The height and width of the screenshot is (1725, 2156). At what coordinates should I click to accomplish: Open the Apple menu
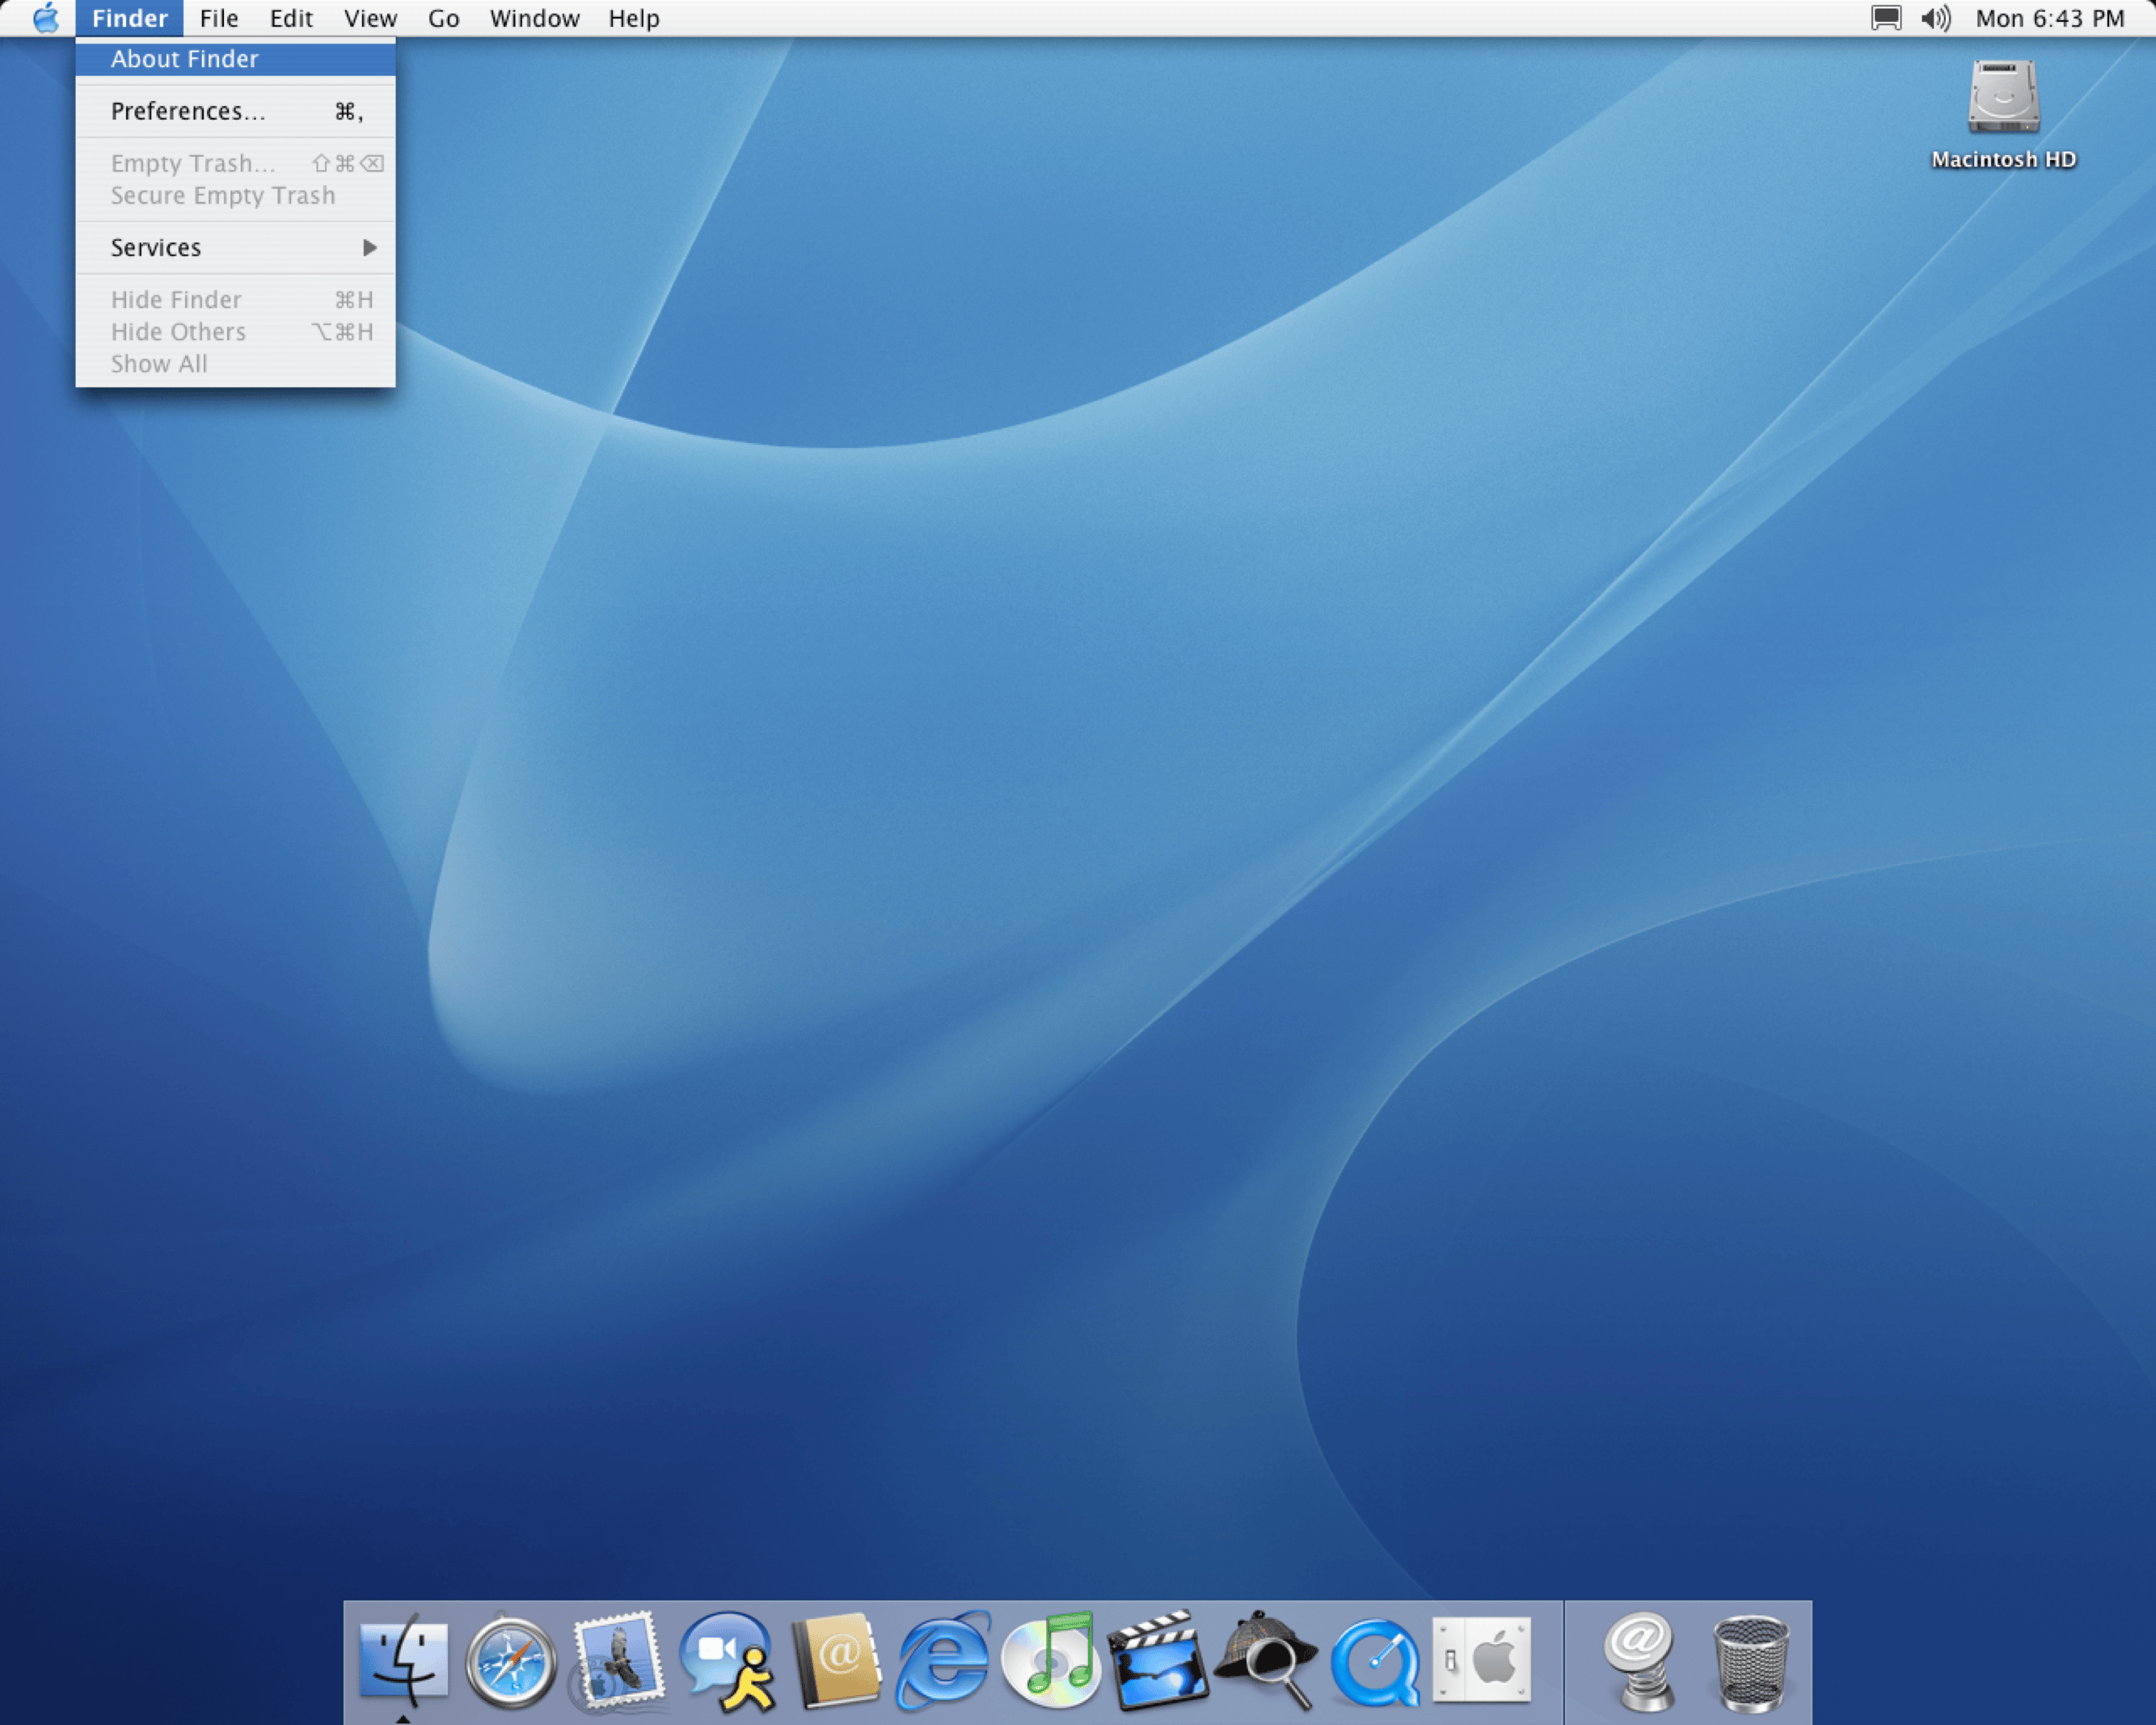[x=45, y=18]
